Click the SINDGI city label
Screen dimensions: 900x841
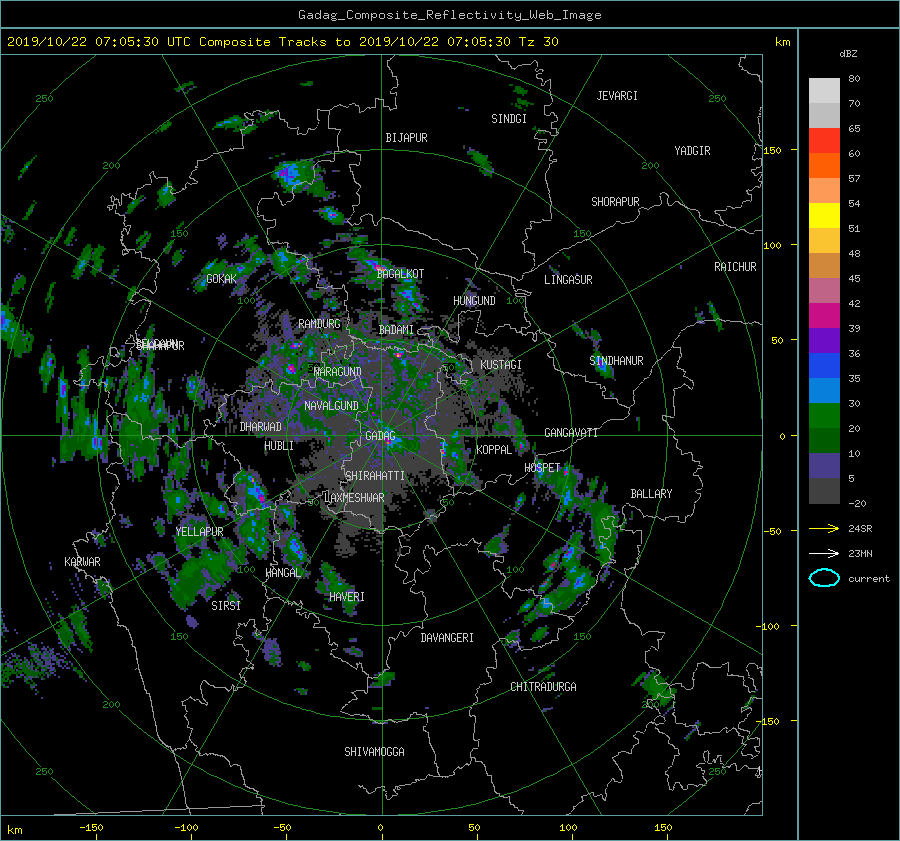[x=509, y=119]
